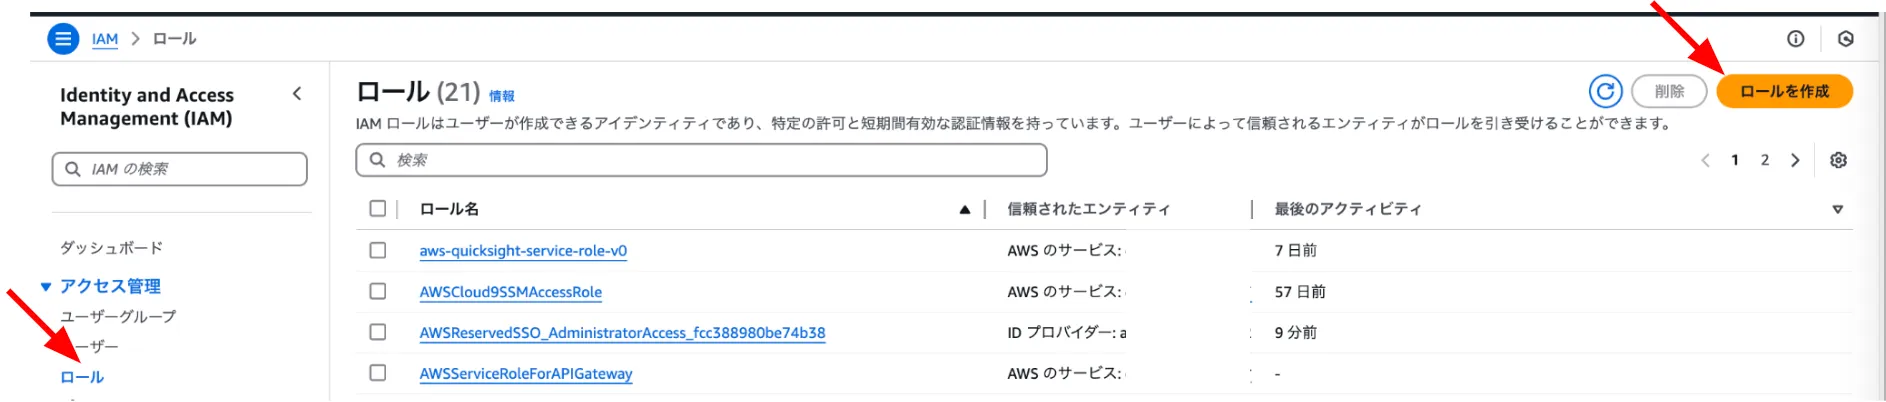1886x402 pixels.
Task: Go to next page arrow
Action: [x=1795, y=160]
